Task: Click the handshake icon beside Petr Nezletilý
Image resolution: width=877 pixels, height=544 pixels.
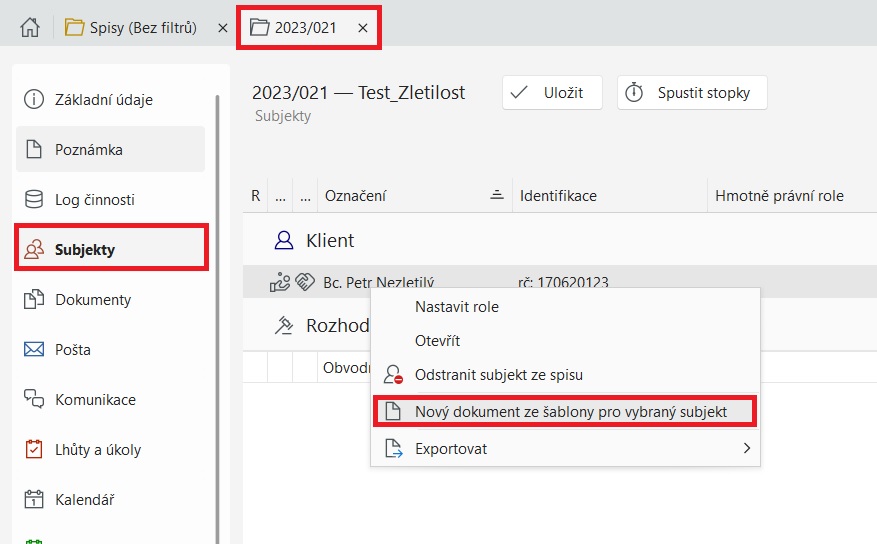Action: coord(305,281)
